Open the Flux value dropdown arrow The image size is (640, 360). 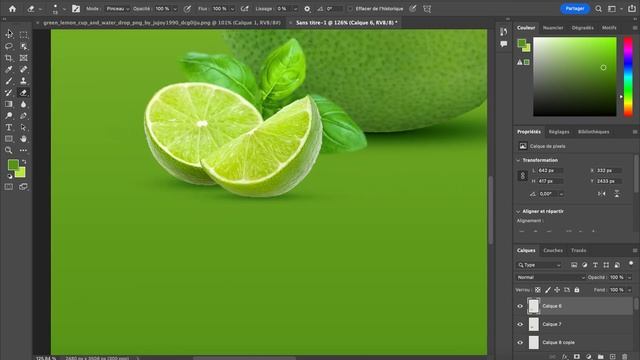click(233, 9)
